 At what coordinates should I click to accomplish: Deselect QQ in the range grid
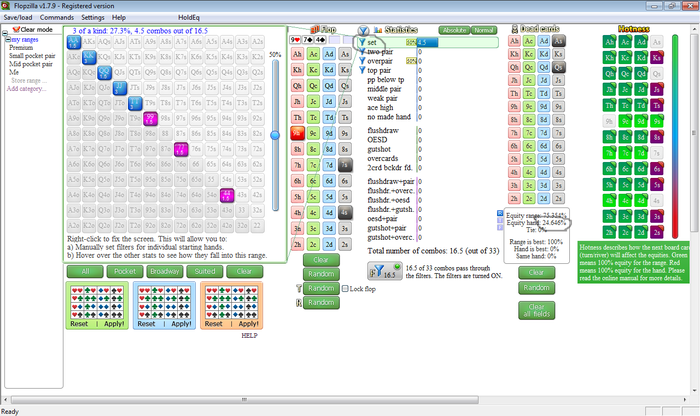pos(104,73)
